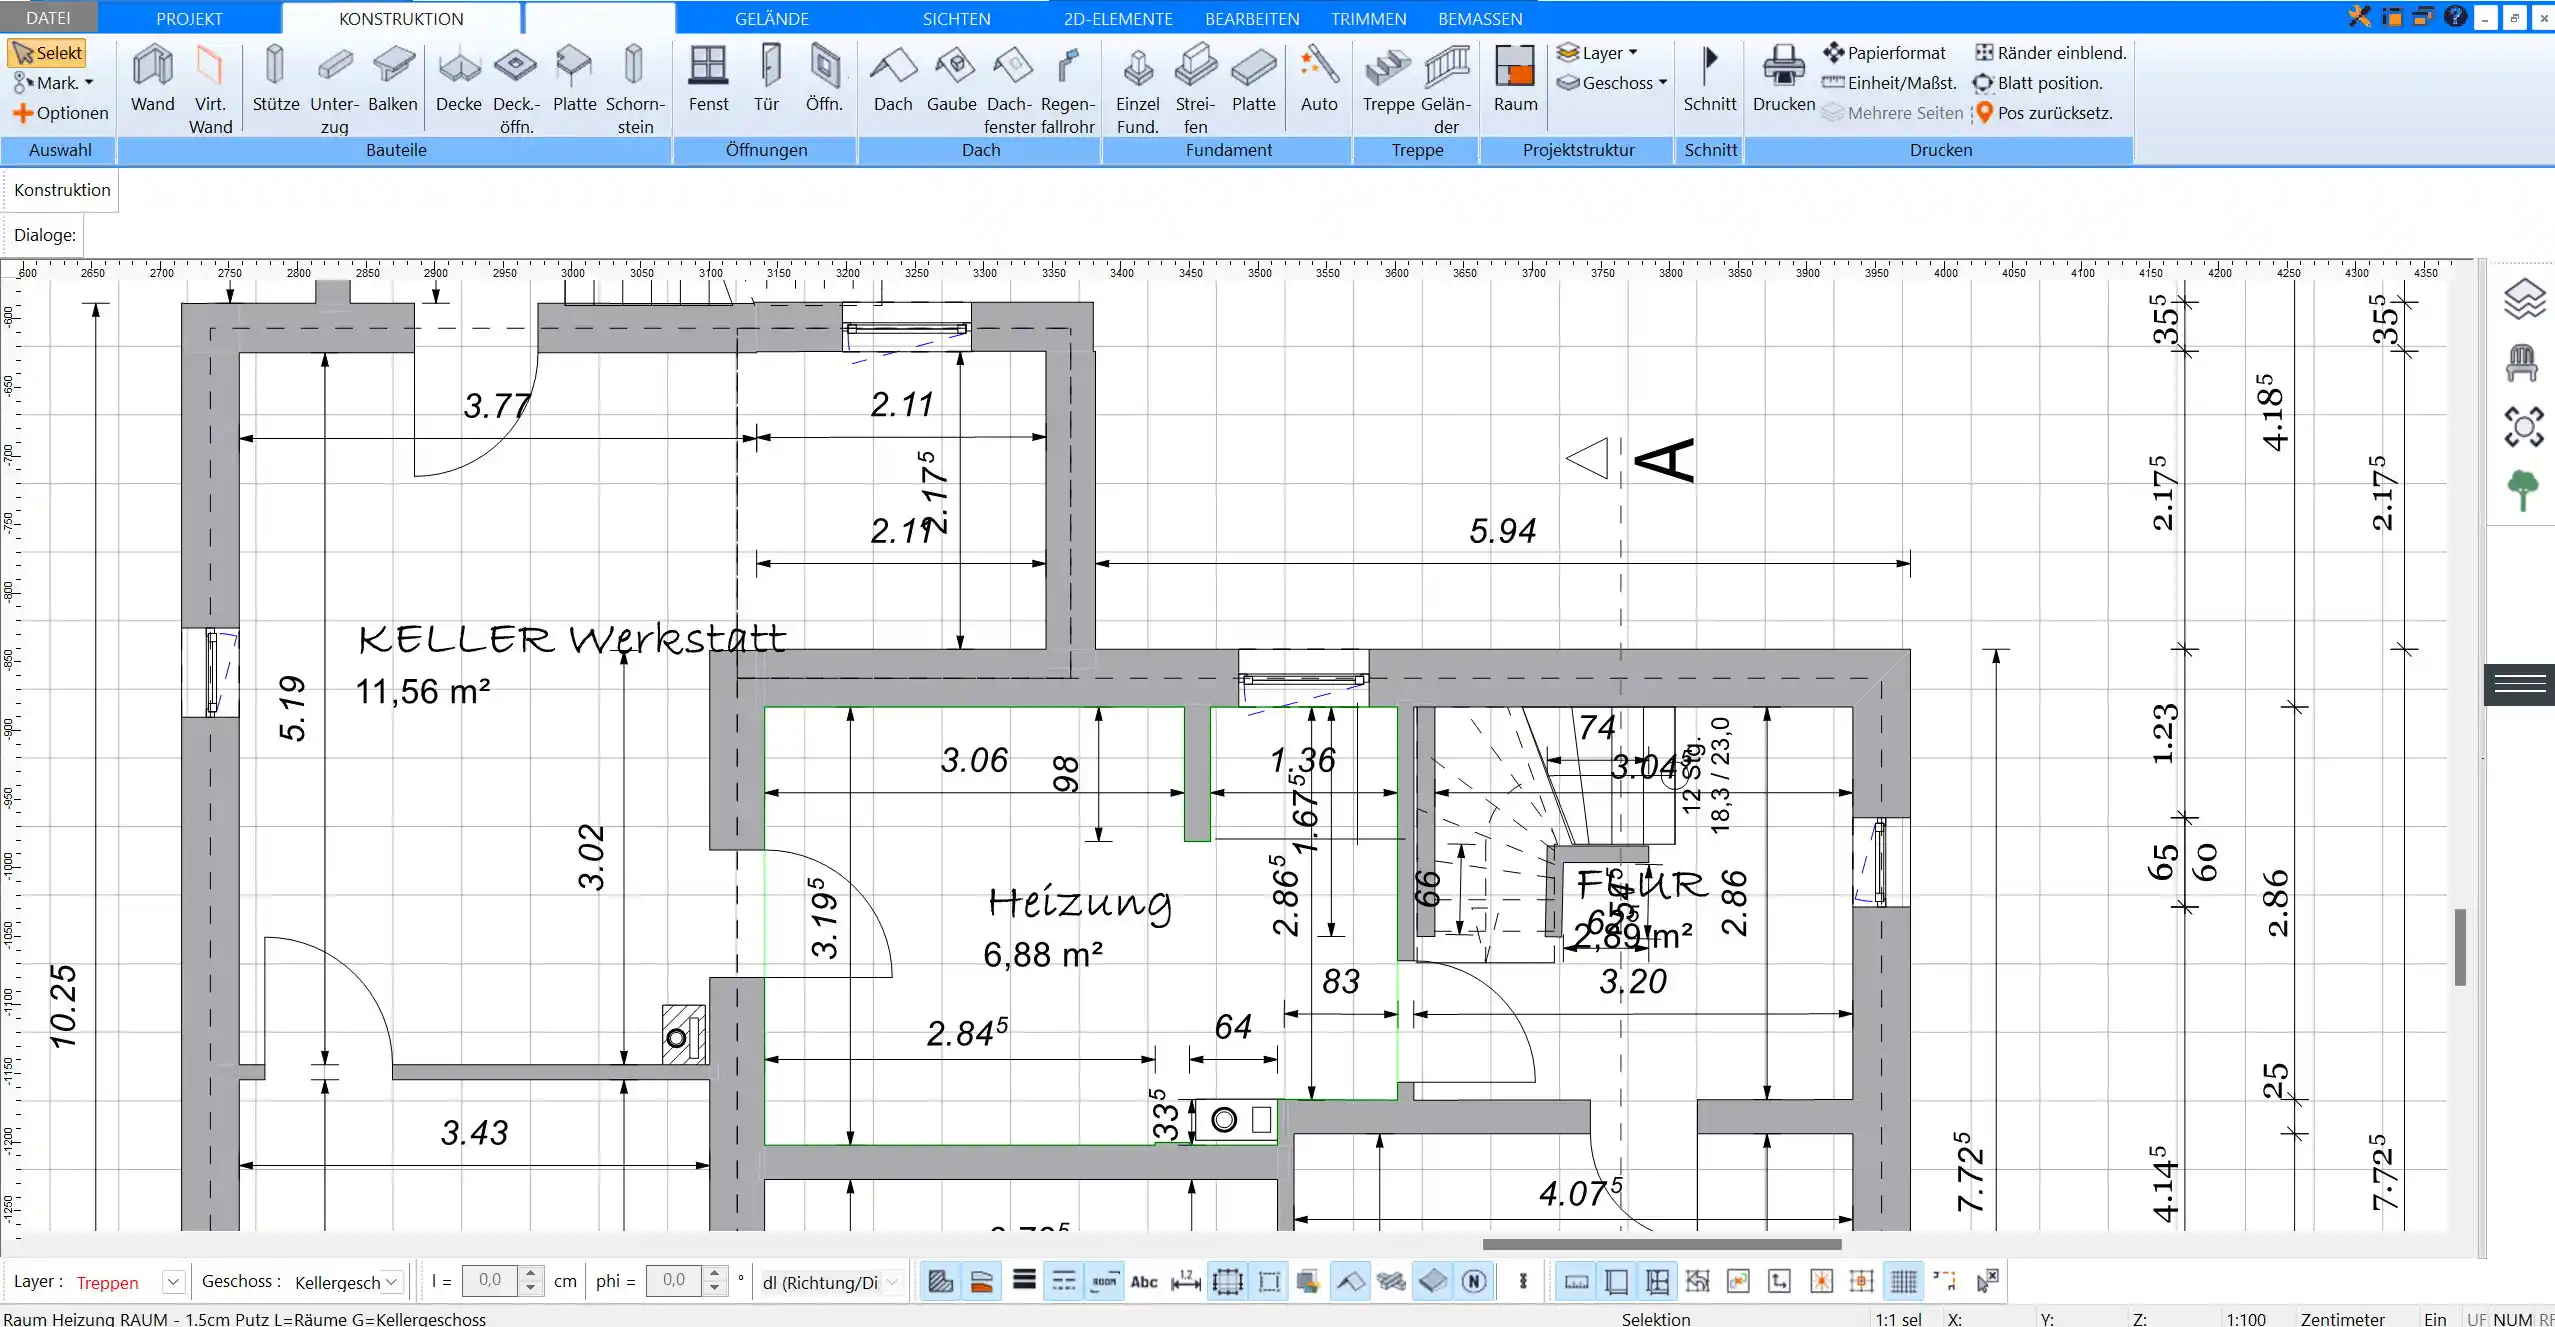Screen dimensions: 2555x1327
Task: Select the Regenfallrohr downpipe tool
Action: click(x=1067, y=88)
